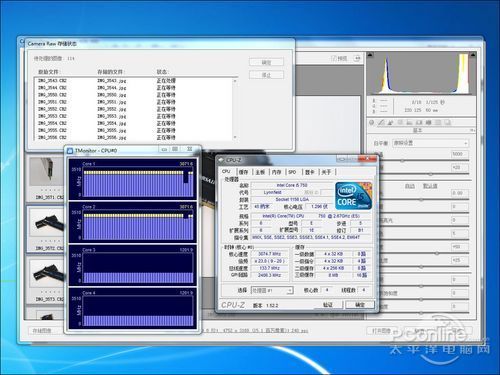Image resolution: width=500 pixels, height=375 pixels.
Task: Select the IMG_3544.CR2 row in save list
Action: point(133,88)
